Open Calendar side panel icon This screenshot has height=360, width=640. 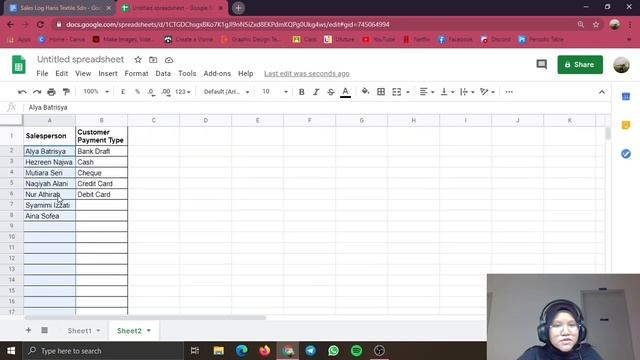coord(626,97)
